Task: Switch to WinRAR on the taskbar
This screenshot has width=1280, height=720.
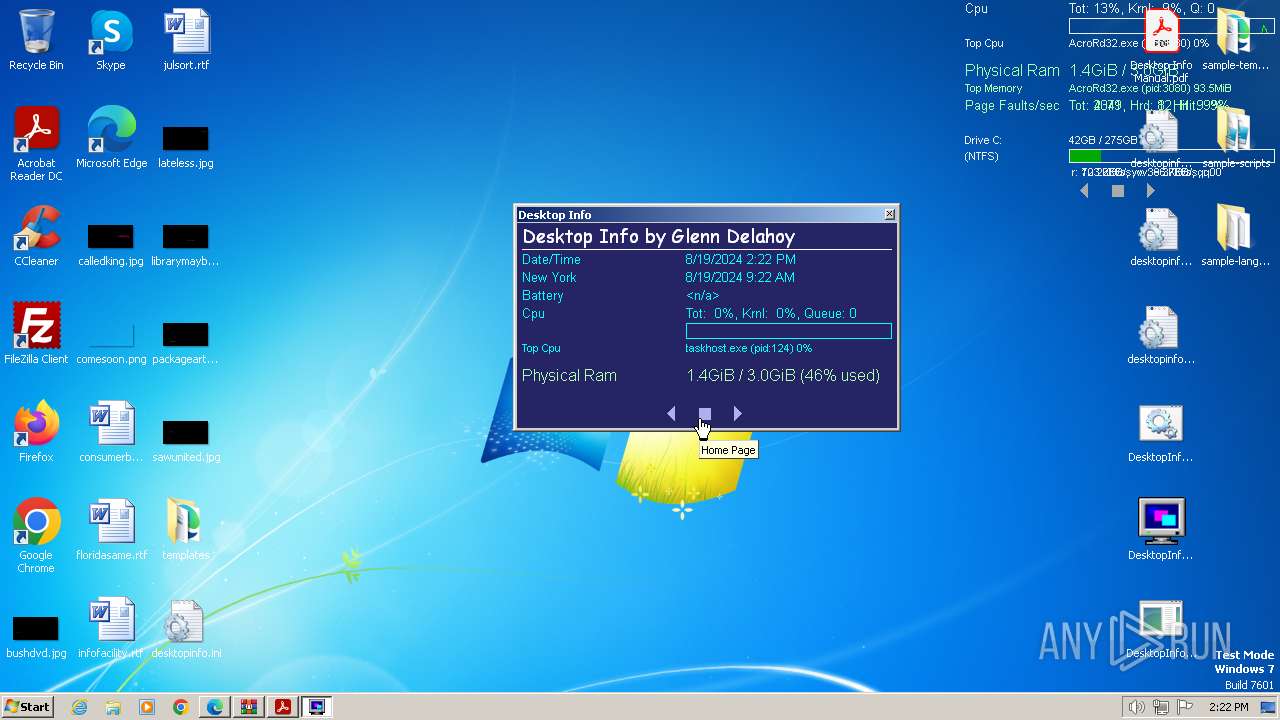Action: [249, 707]
